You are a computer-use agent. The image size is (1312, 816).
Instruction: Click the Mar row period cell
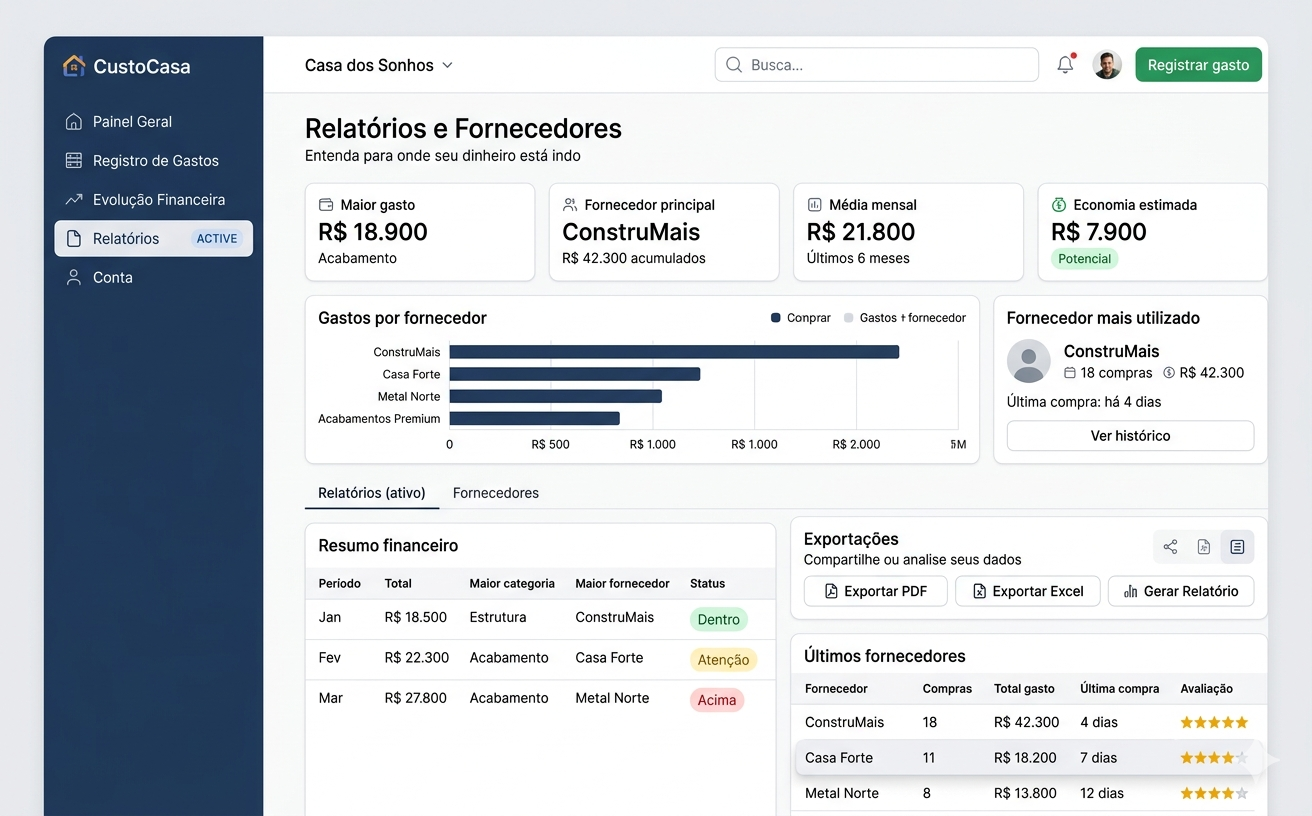coord(331,698)
